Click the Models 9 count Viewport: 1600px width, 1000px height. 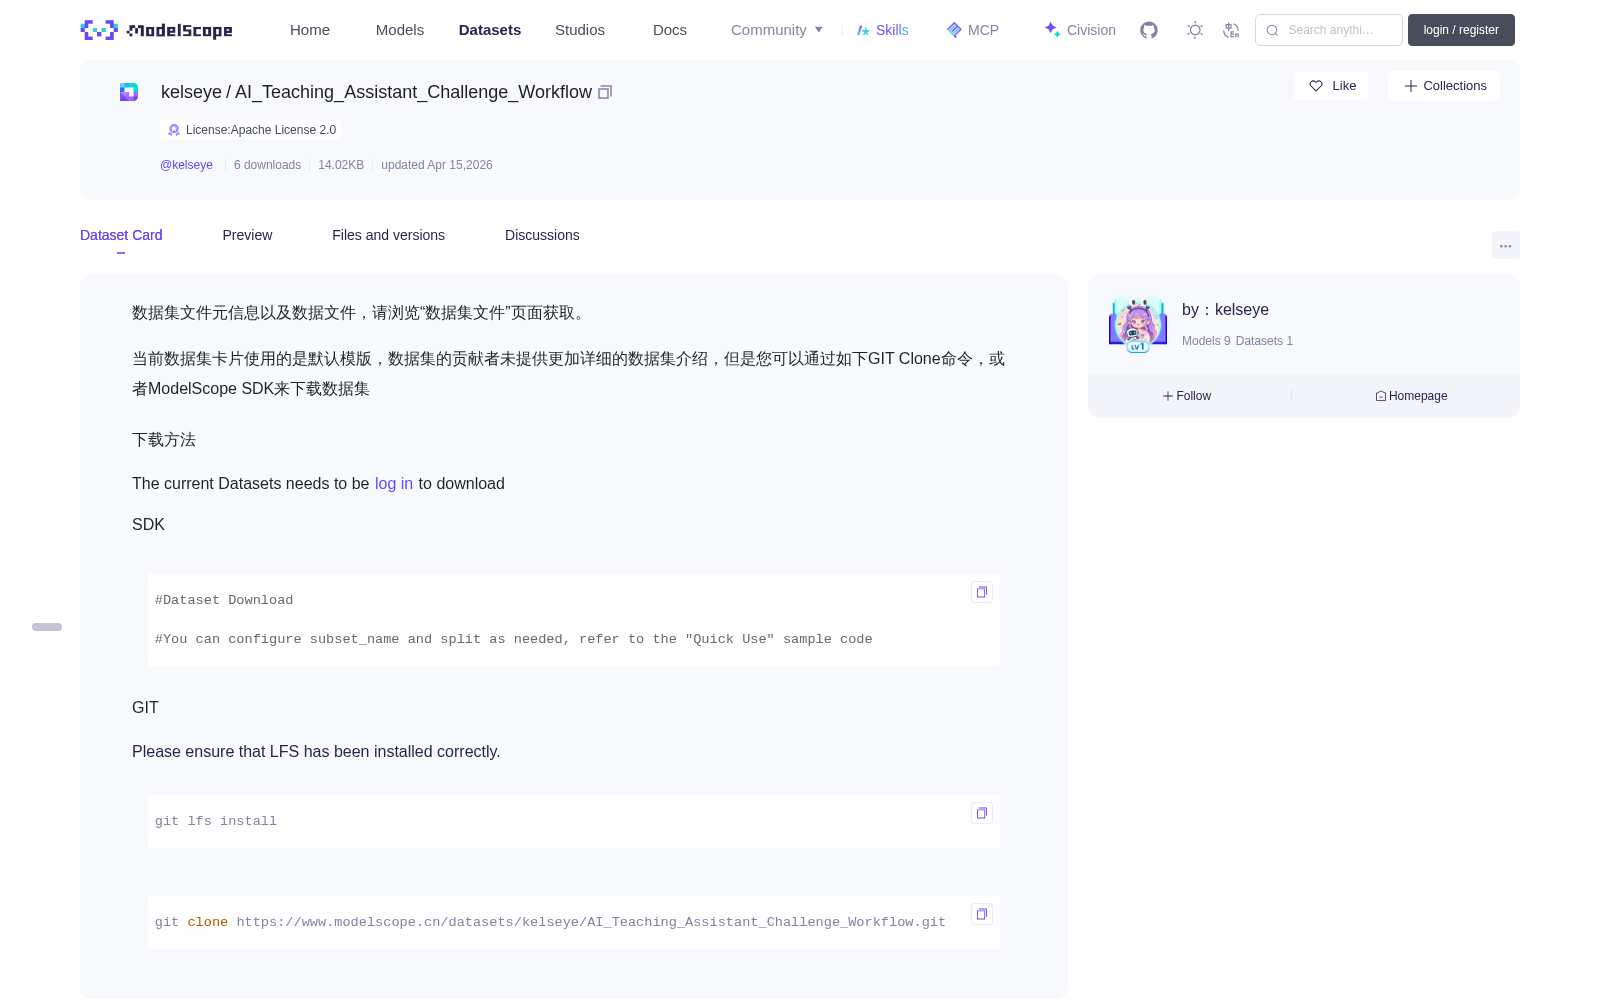(1206, 341)
